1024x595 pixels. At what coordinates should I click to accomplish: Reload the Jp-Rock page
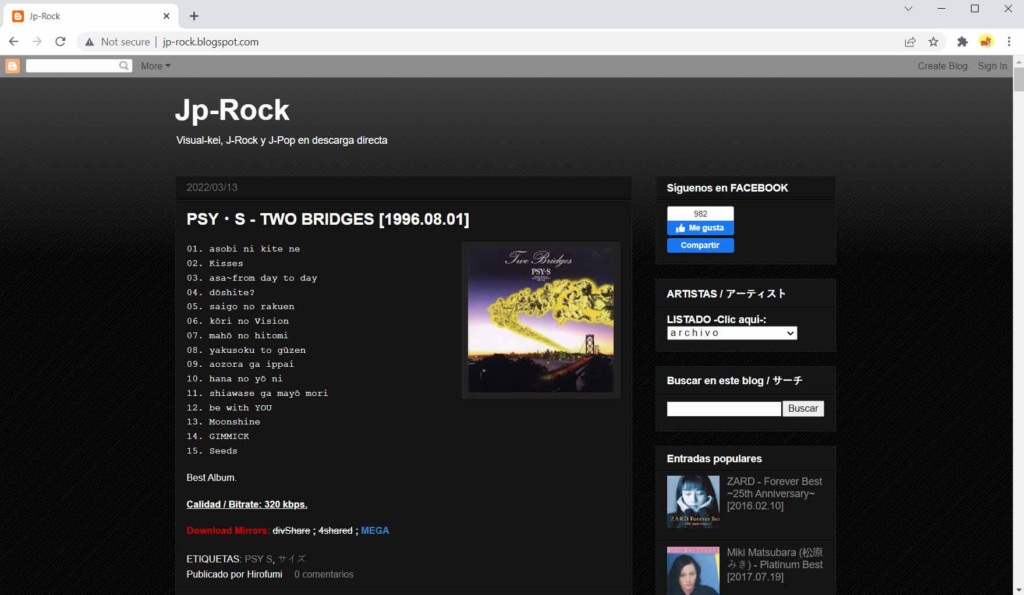[x=60, y=42]
